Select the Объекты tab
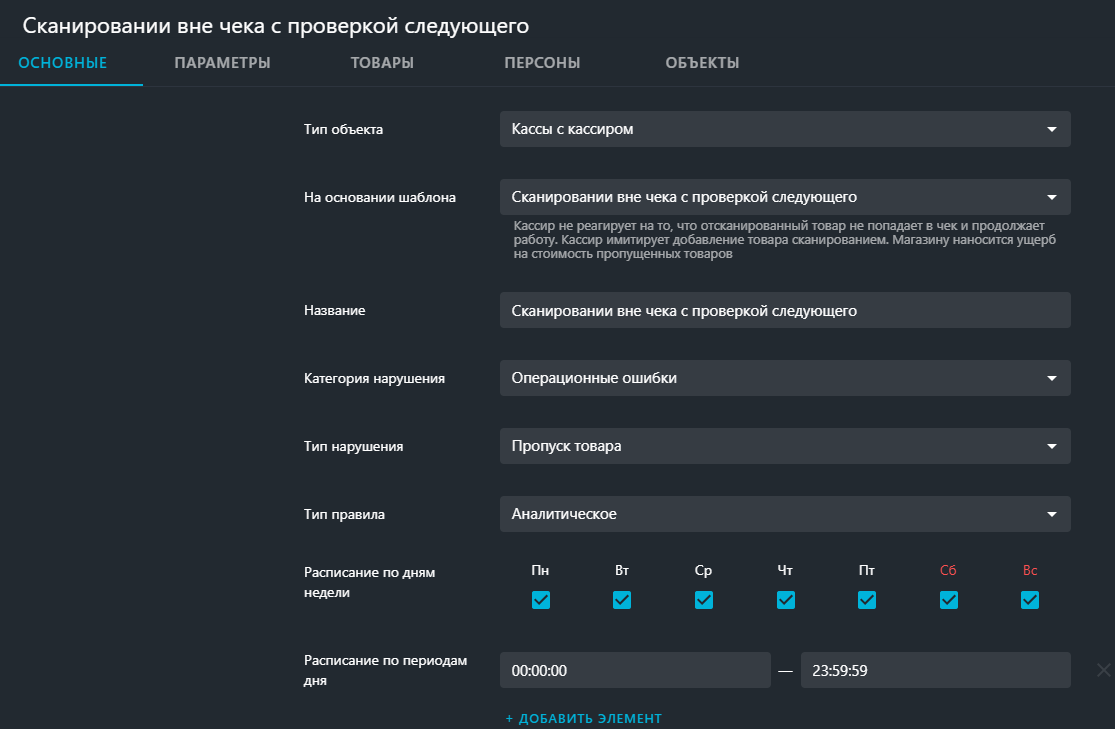The height and width of the screenshot is (729, 1115). (x=702, y=63)
